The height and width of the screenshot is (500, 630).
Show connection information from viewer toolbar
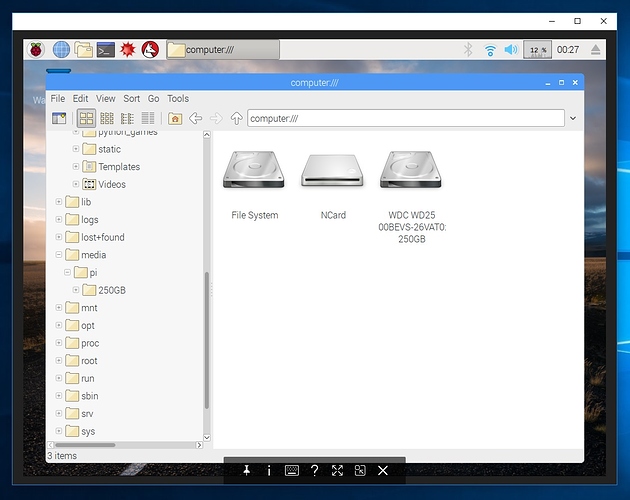269,470
